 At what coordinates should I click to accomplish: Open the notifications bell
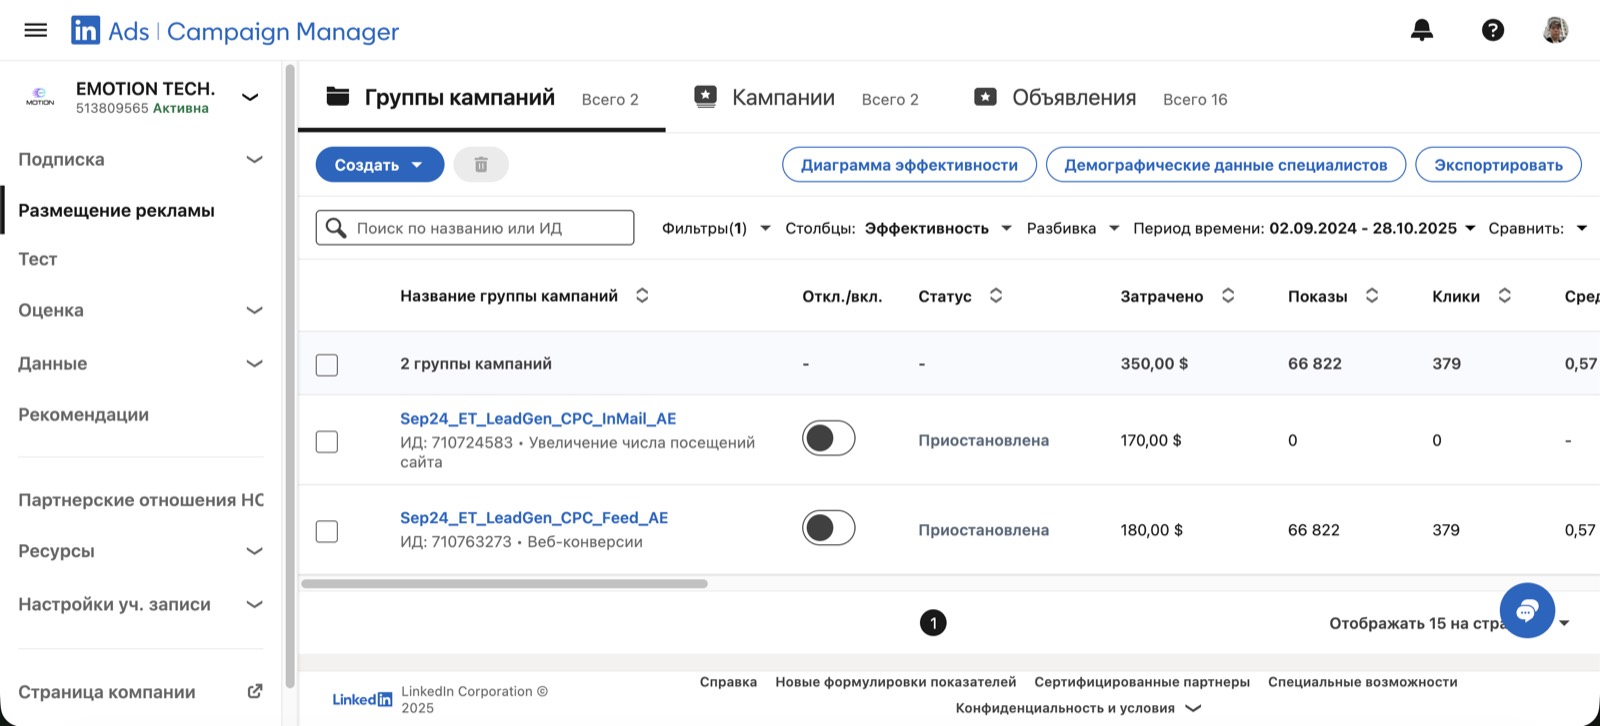tap(1421, 30)
